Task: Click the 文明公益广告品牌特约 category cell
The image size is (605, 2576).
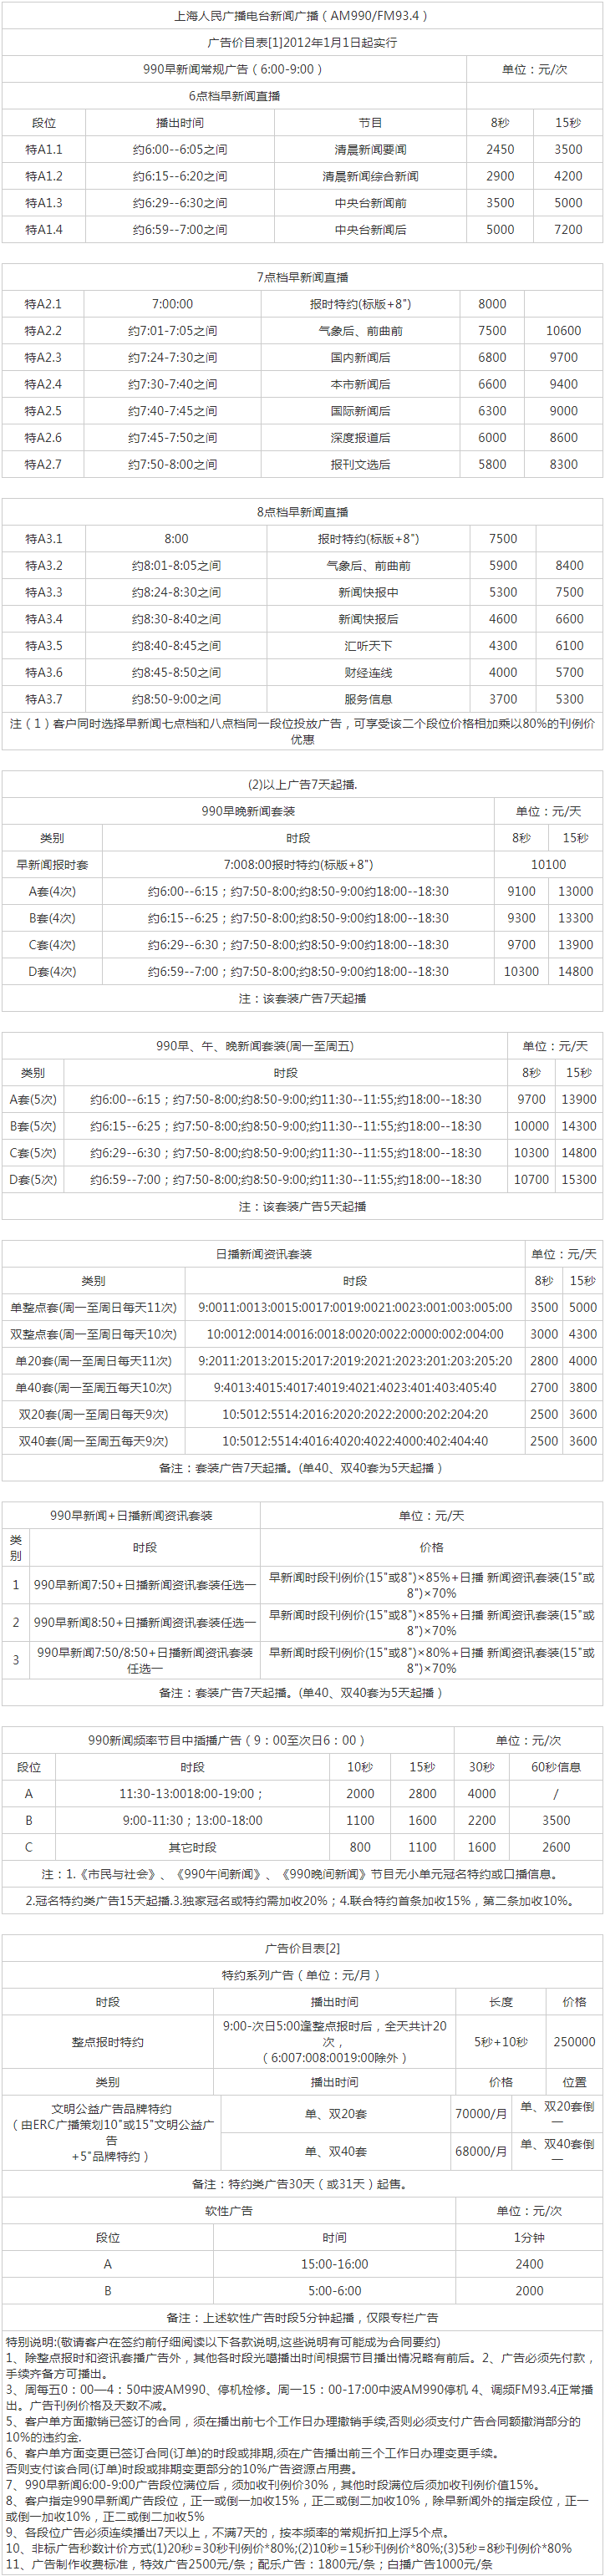Action: tap(111, 2133)
